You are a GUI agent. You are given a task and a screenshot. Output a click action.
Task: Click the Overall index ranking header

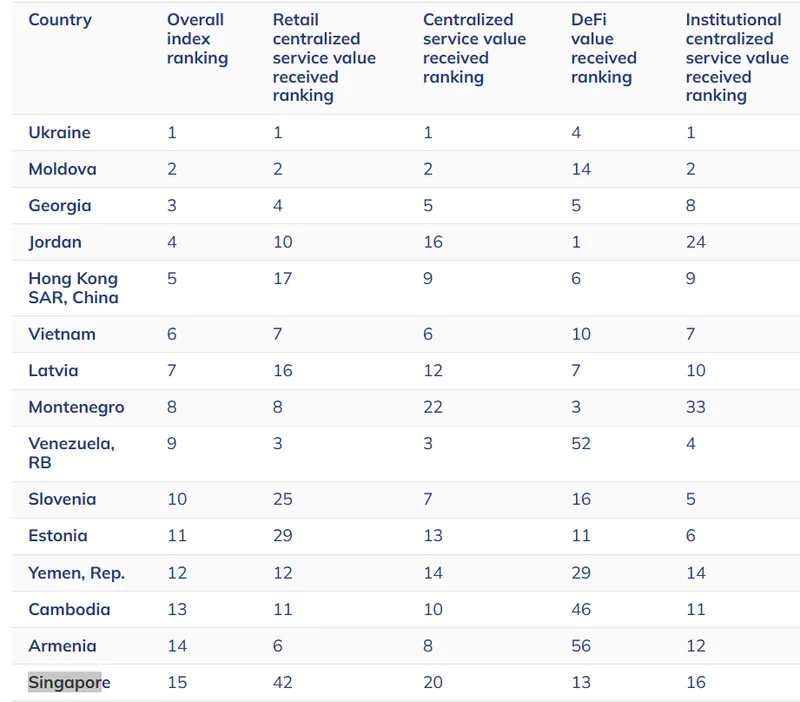pos(197,39)
